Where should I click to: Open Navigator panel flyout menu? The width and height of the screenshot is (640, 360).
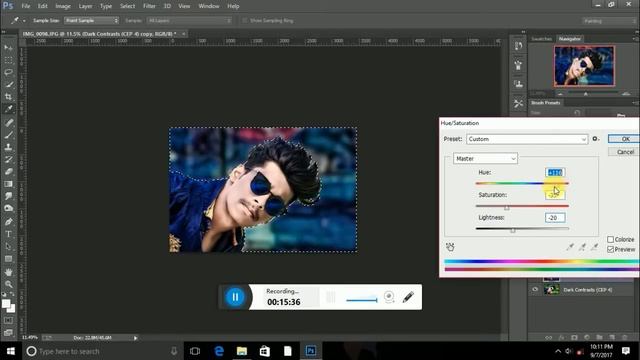click(x=635, y=39)
